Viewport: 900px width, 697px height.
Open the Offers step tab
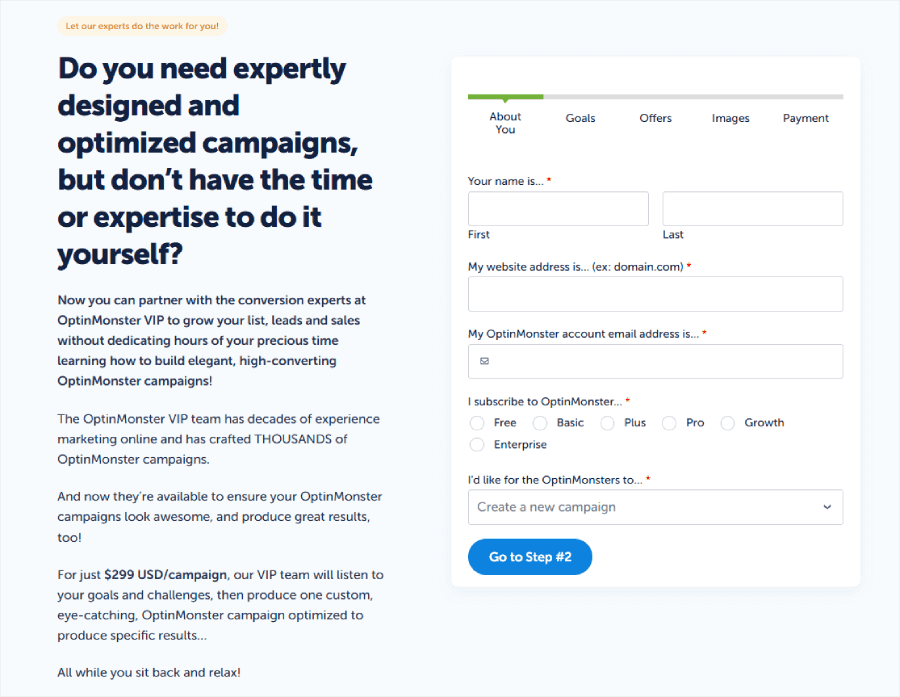tap(655, 117)
